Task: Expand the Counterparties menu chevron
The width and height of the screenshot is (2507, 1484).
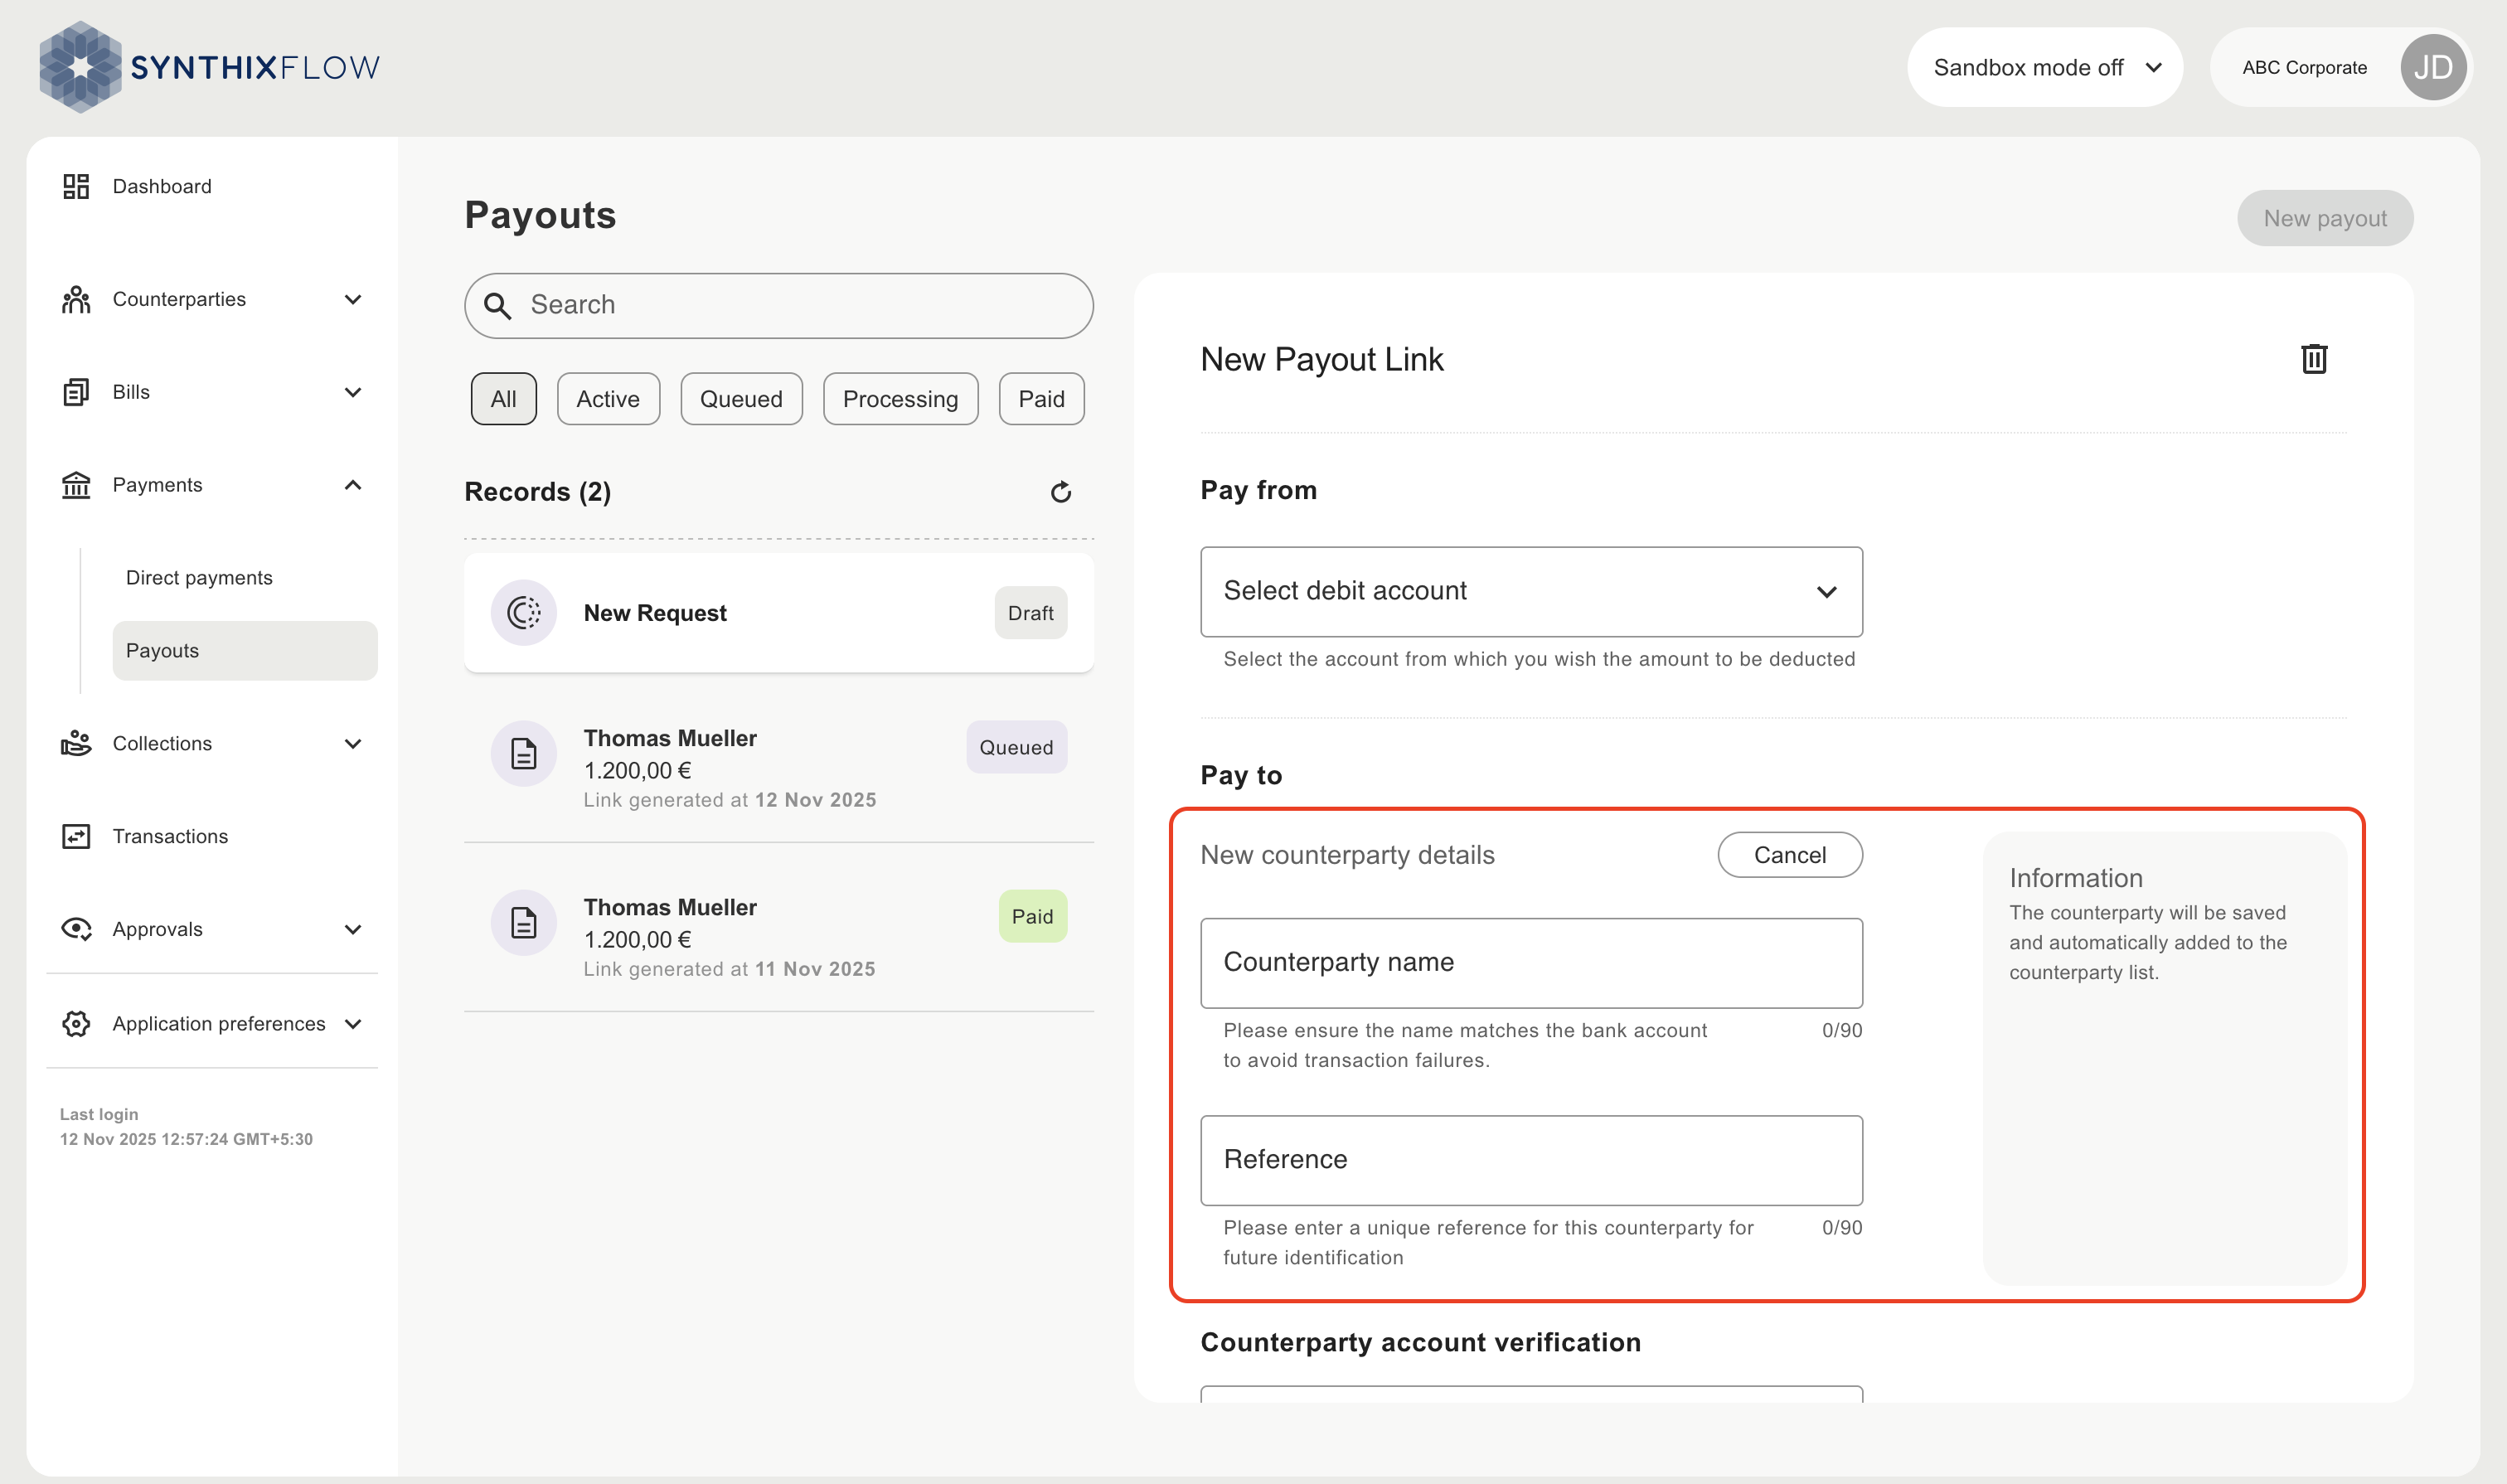Action: [353, 299]
